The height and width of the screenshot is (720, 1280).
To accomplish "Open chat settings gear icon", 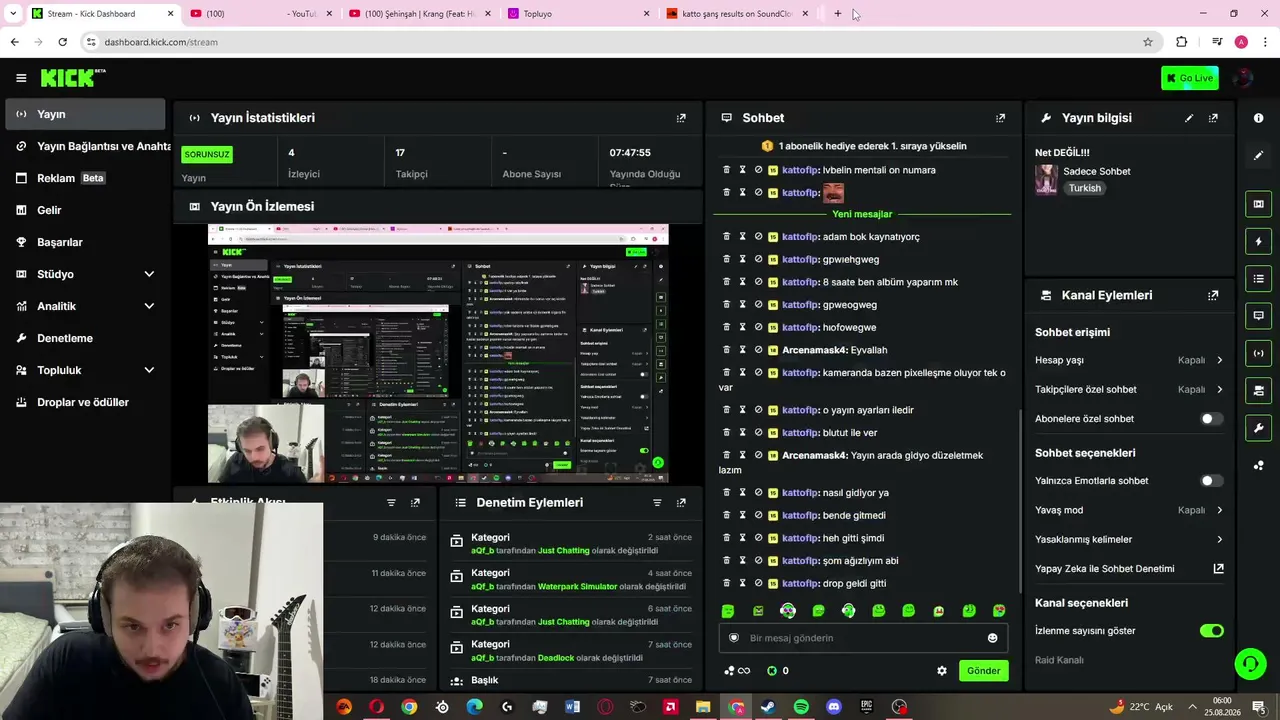I will [x=941, y=671].
